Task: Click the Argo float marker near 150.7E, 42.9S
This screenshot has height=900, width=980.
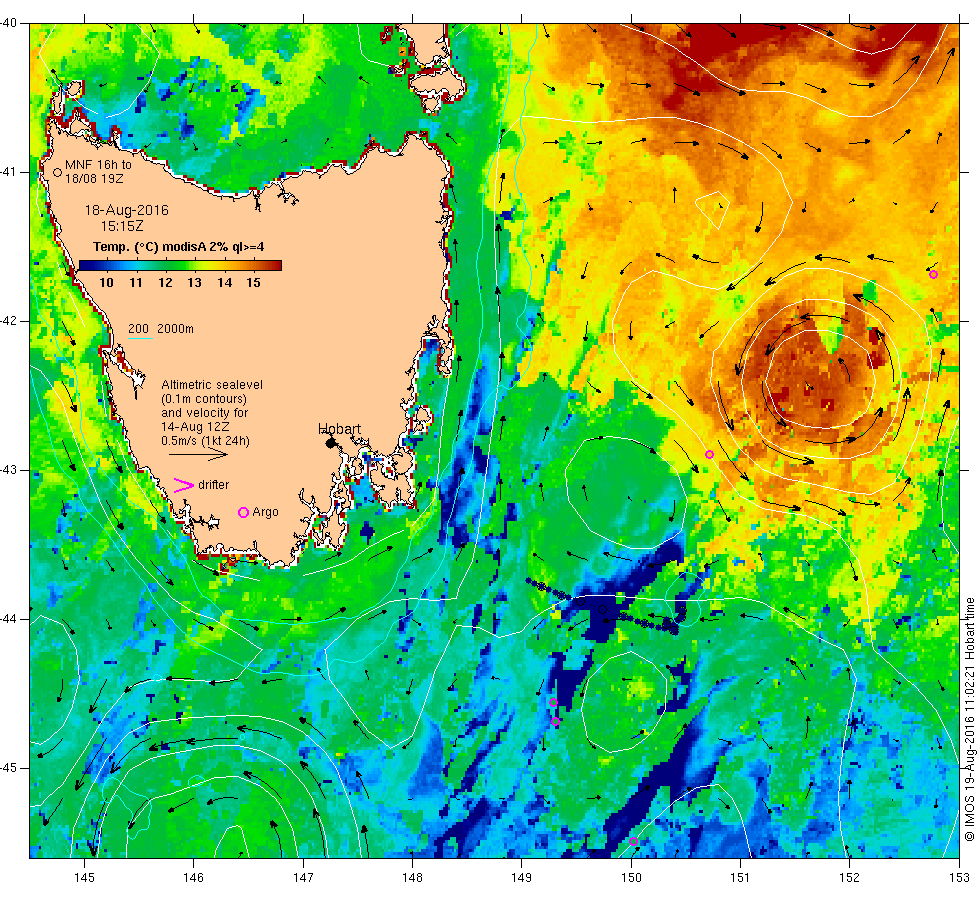Action: coord(709,454)
